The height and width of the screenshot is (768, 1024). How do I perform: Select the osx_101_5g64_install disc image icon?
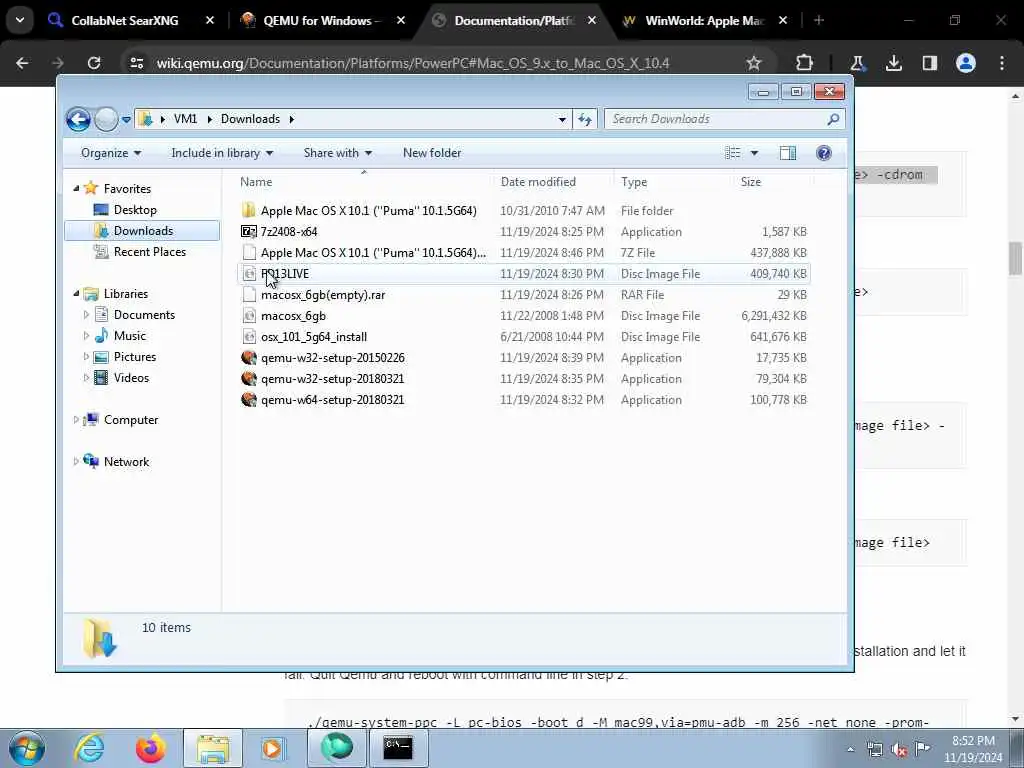[248, 337]
